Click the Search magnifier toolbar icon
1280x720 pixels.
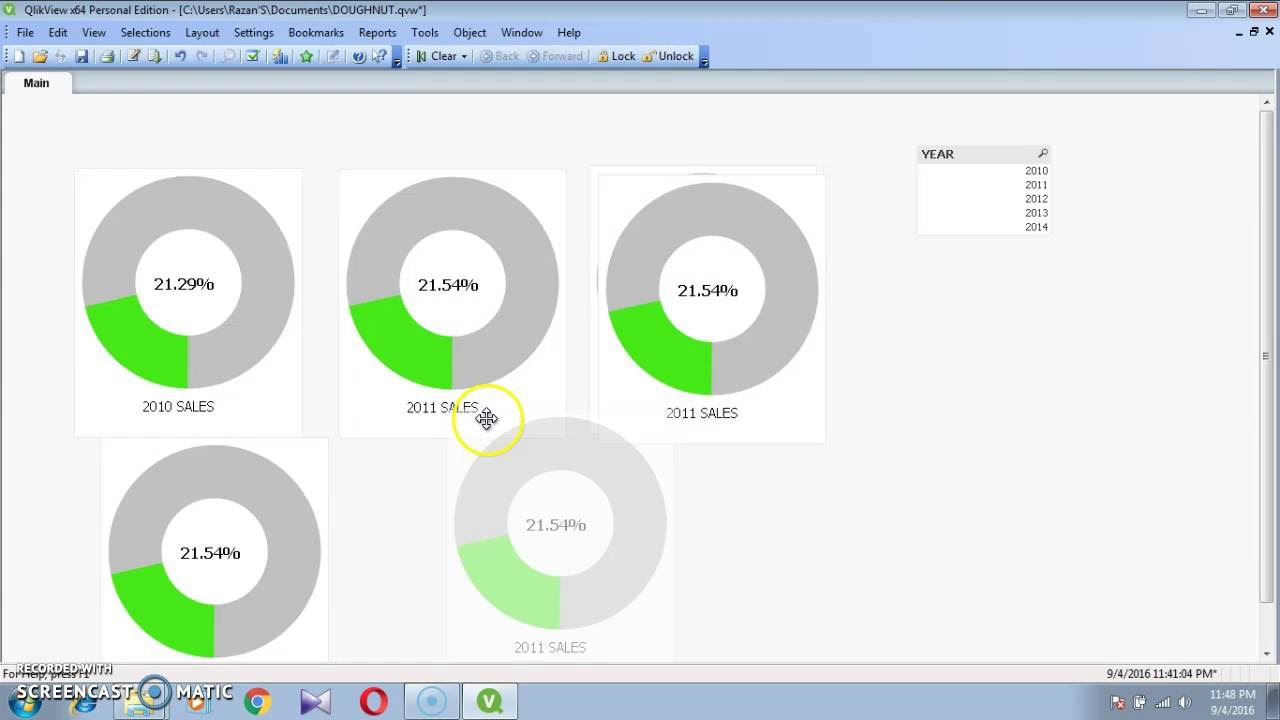(229, 57)
